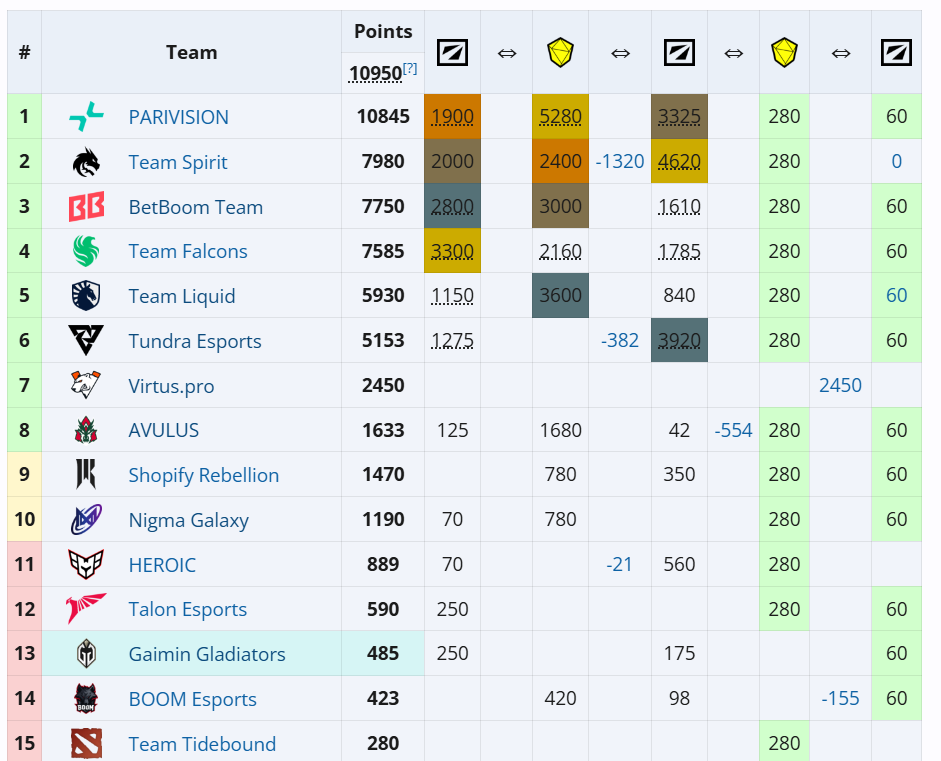Open the Talon Esports link

pos(187,609)
